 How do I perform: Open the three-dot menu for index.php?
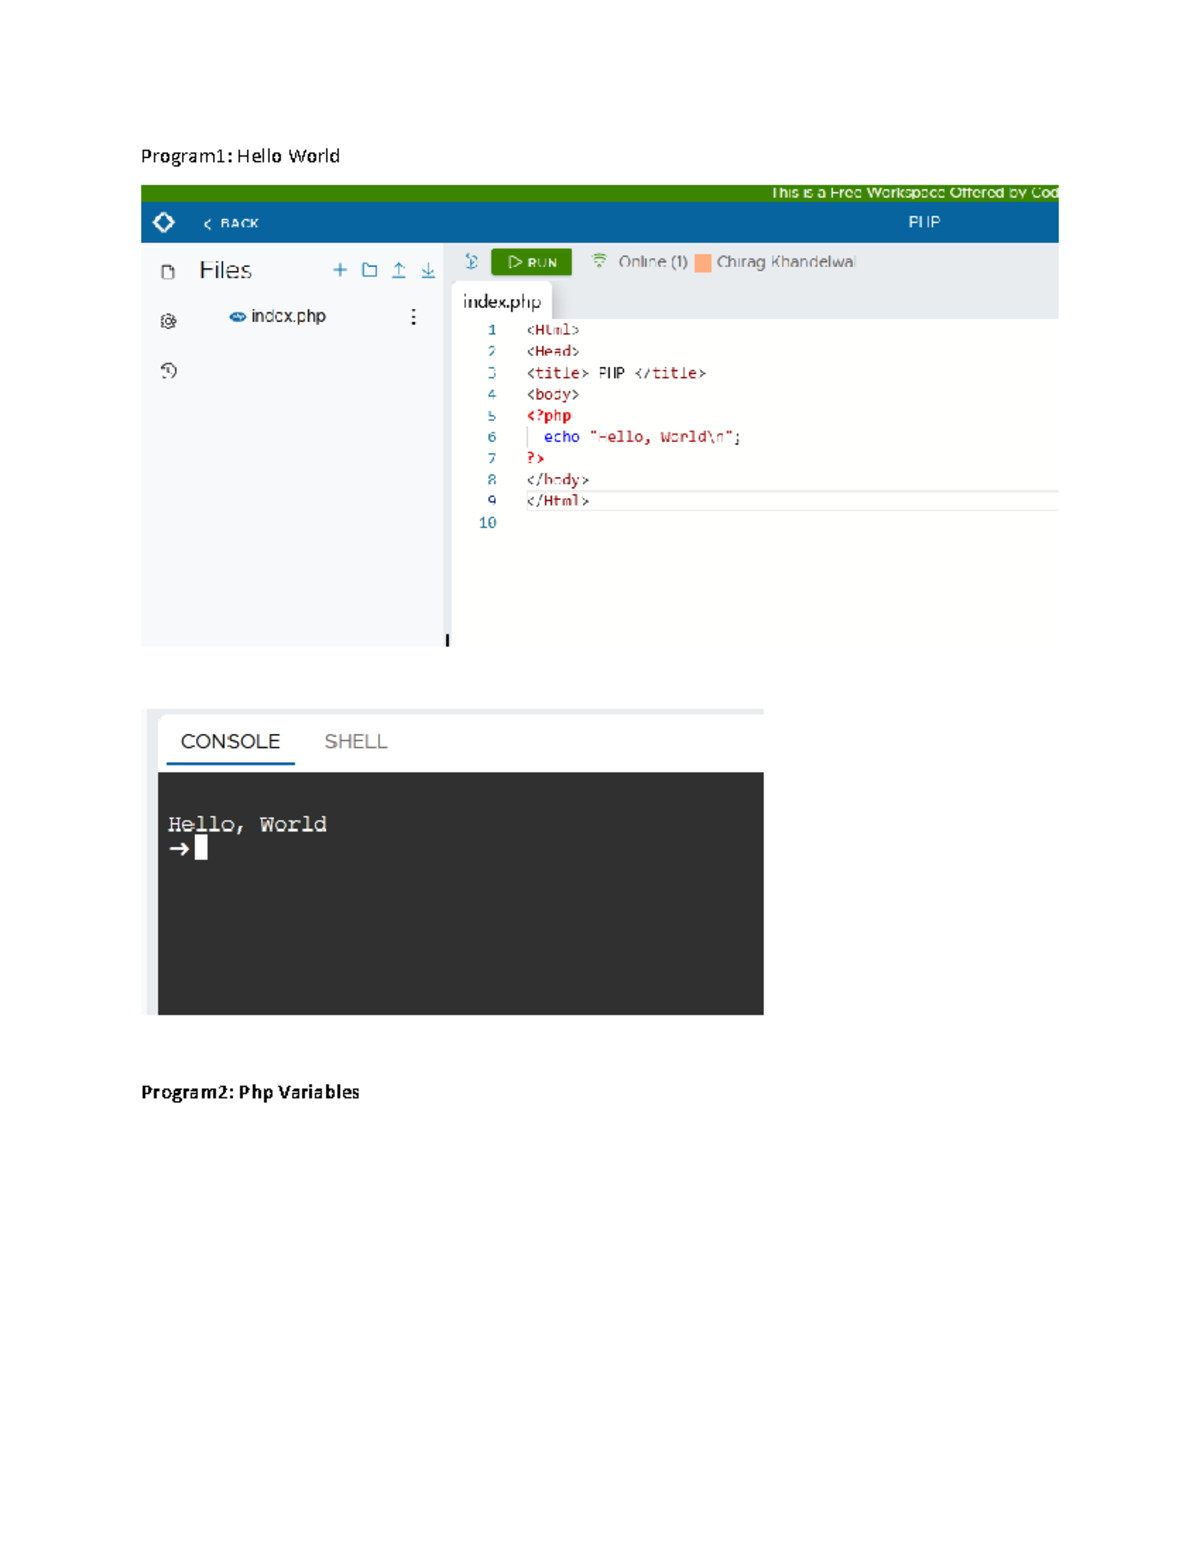(413, 316)
